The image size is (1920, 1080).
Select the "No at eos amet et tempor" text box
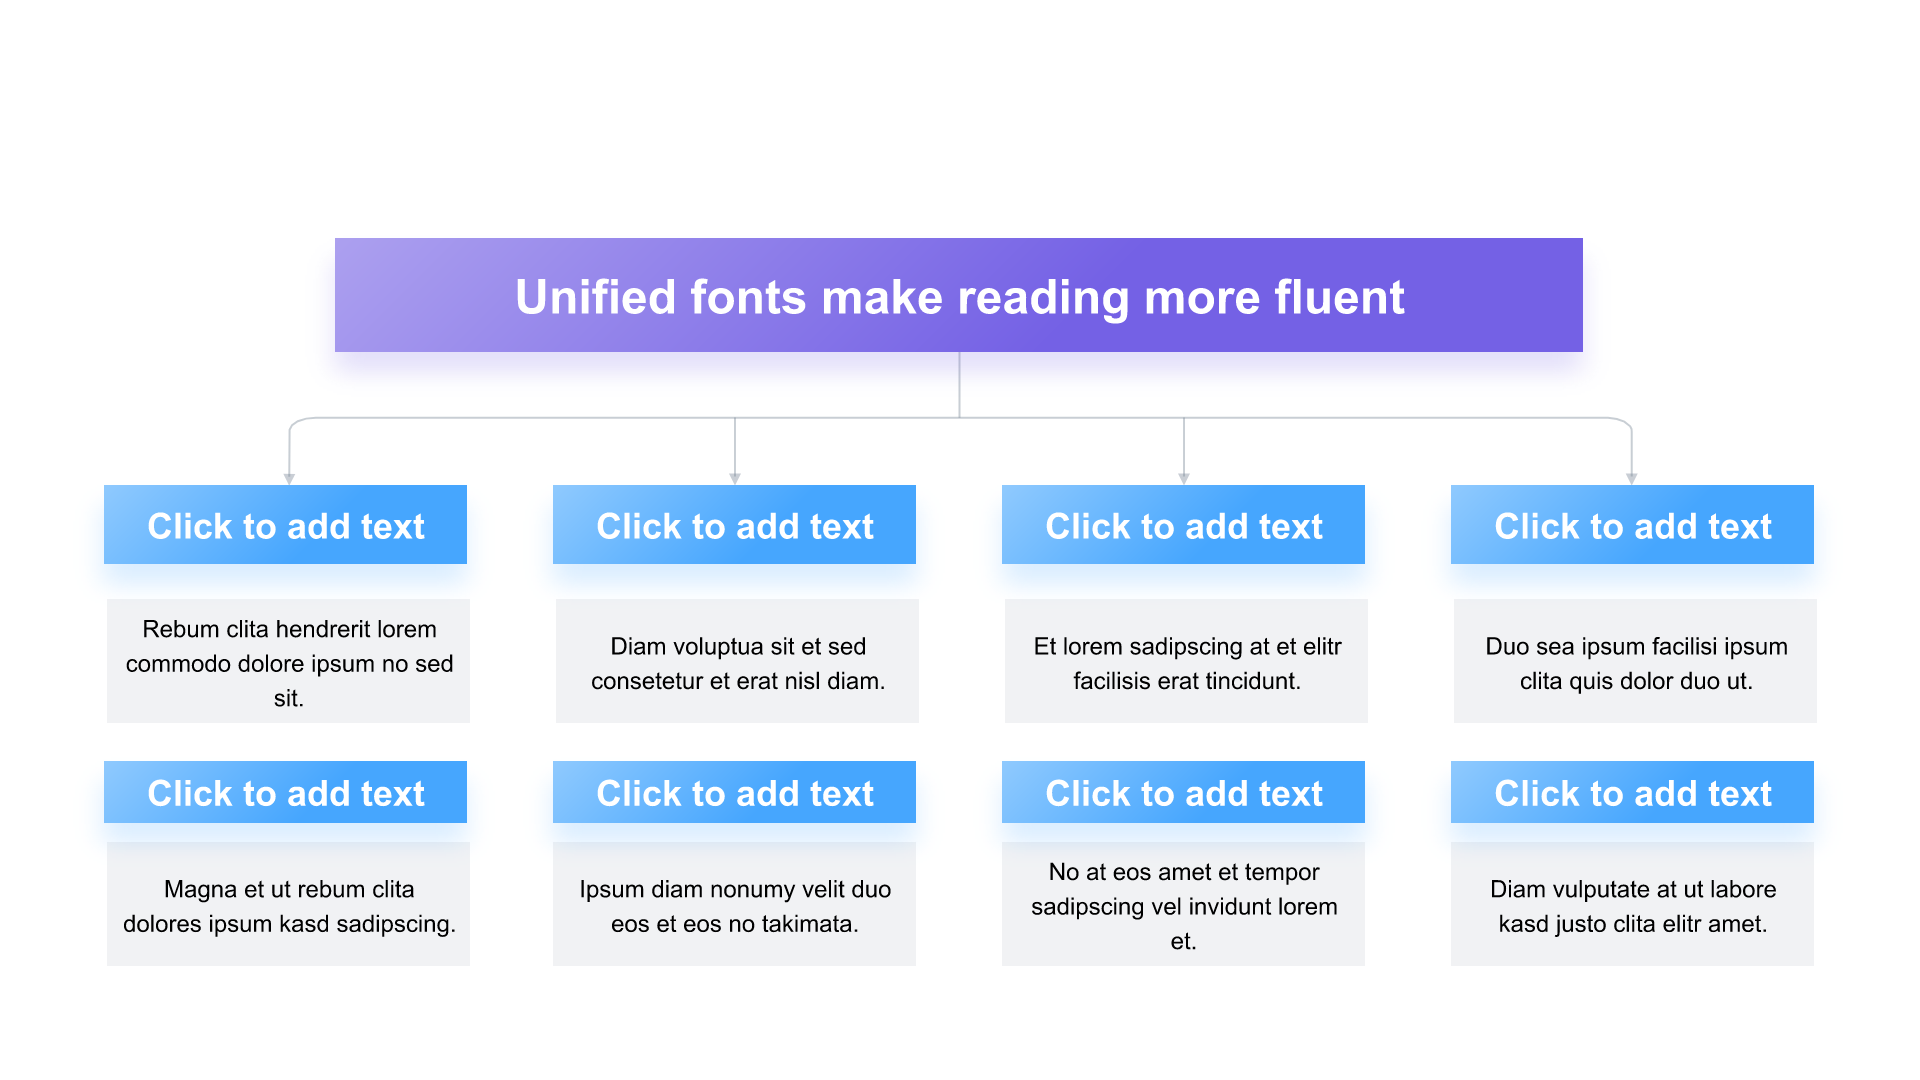pos(1183,905)
